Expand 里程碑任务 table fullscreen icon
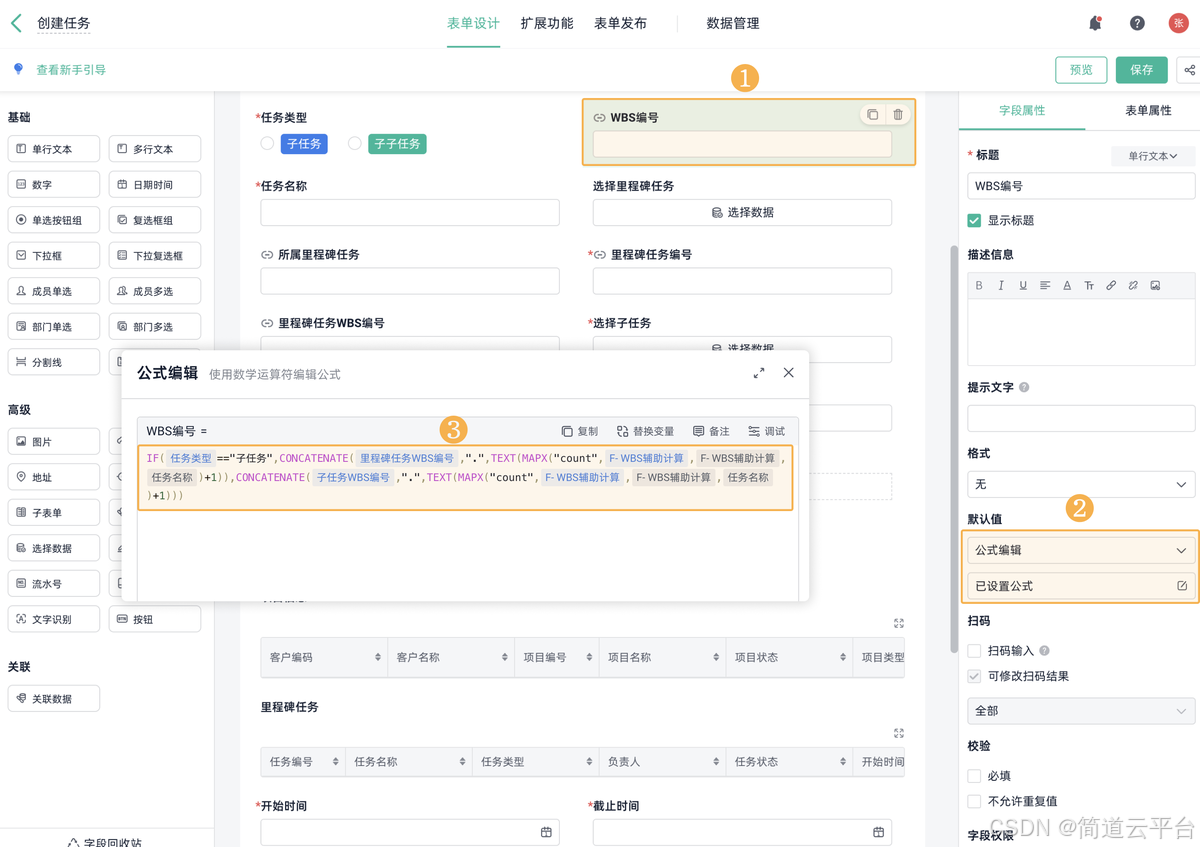Screen dimensions: 1200x847 click(x=898, y=733)
